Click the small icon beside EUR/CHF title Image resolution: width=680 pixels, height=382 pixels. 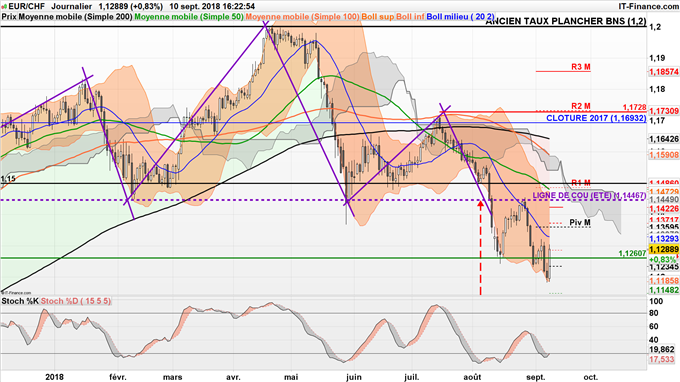click(4, 7)
